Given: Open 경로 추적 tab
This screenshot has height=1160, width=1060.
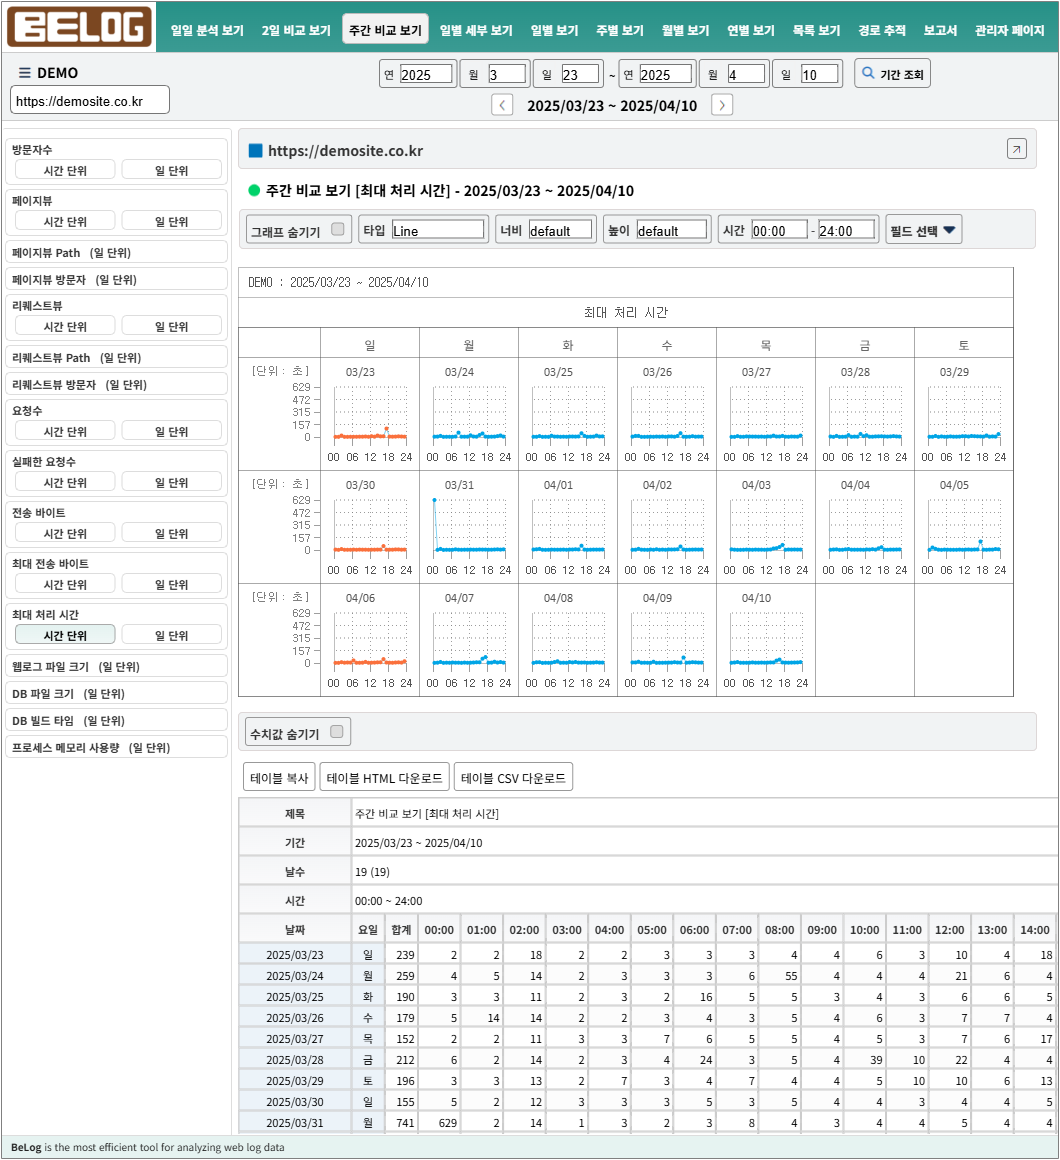Looking at the screenshot, I should (x=882, y=30).
